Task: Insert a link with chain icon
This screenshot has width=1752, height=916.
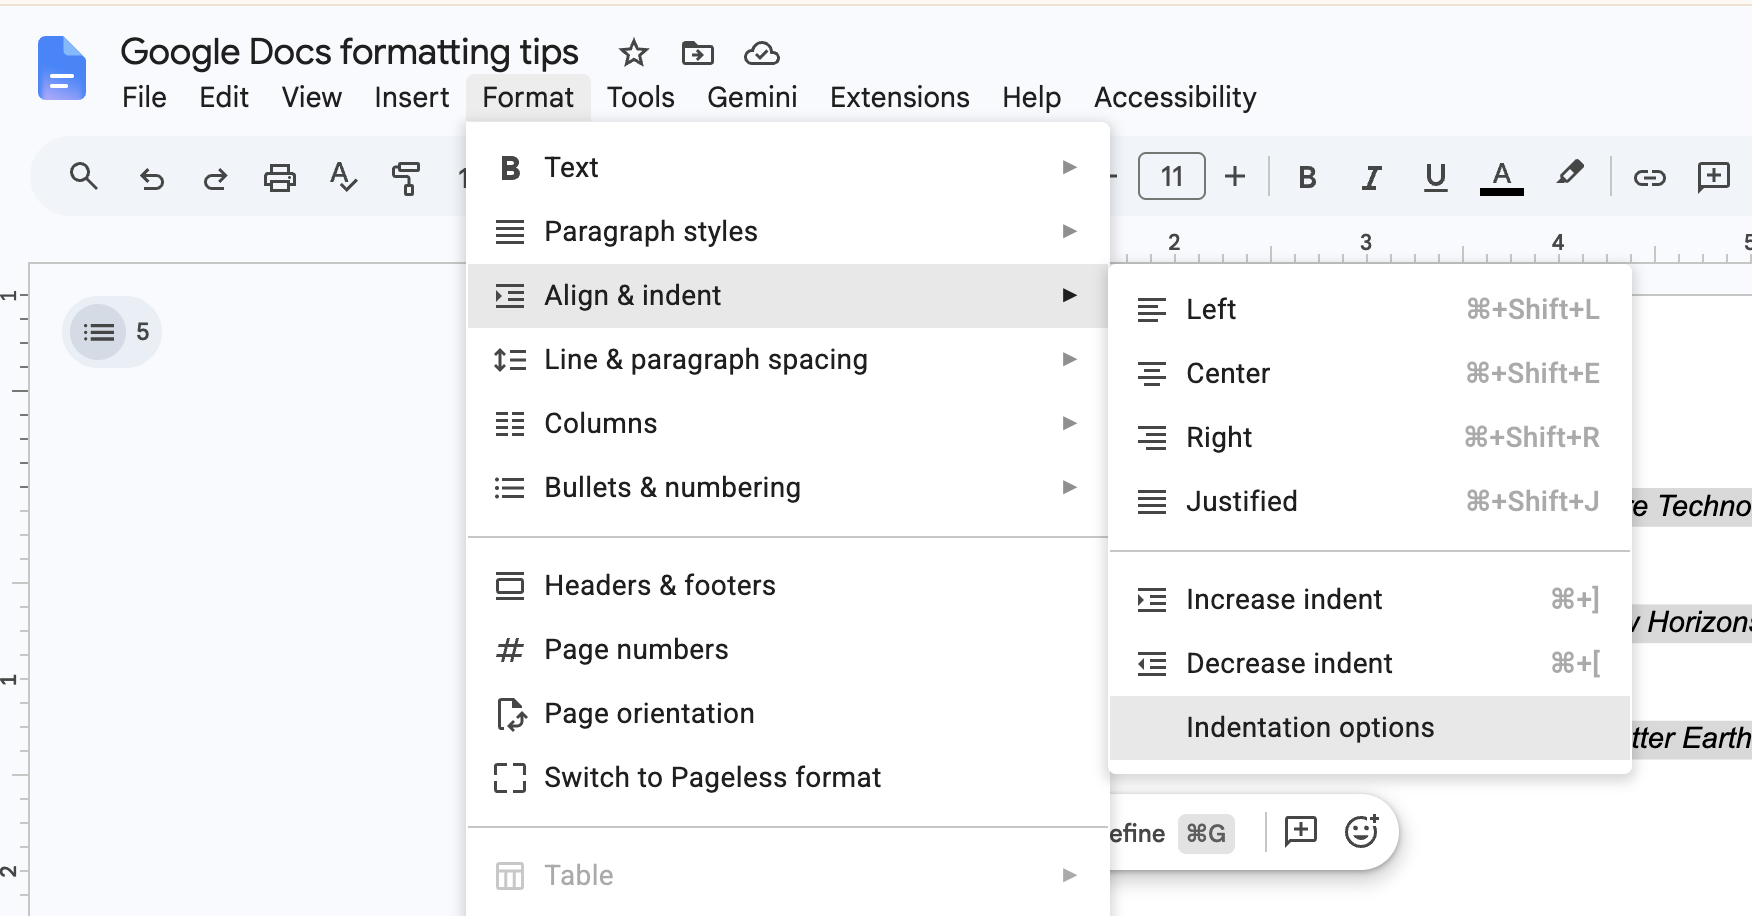Action: click(1649, 178)
